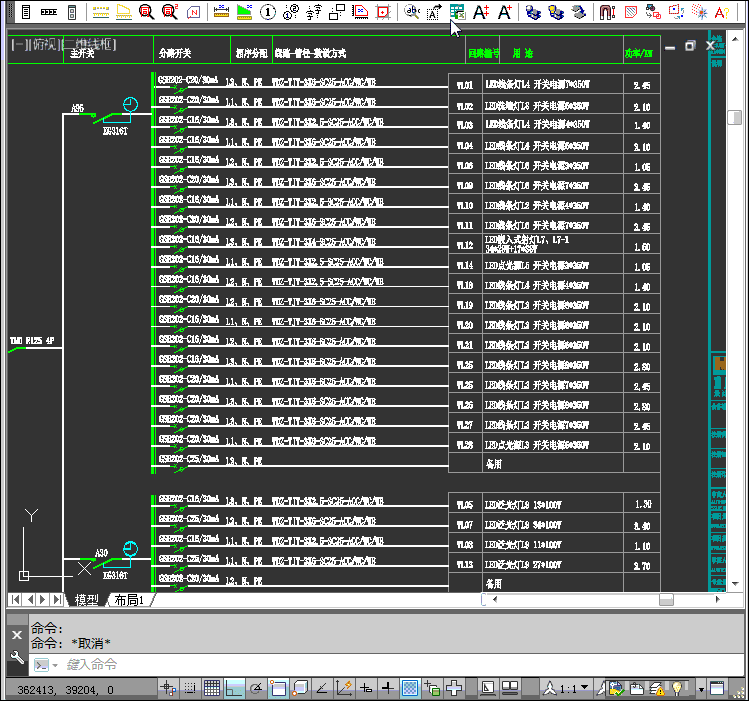The image size is (749, 701).
Task: Open command line customize wrench icon
Action: (x=17, y=657)
